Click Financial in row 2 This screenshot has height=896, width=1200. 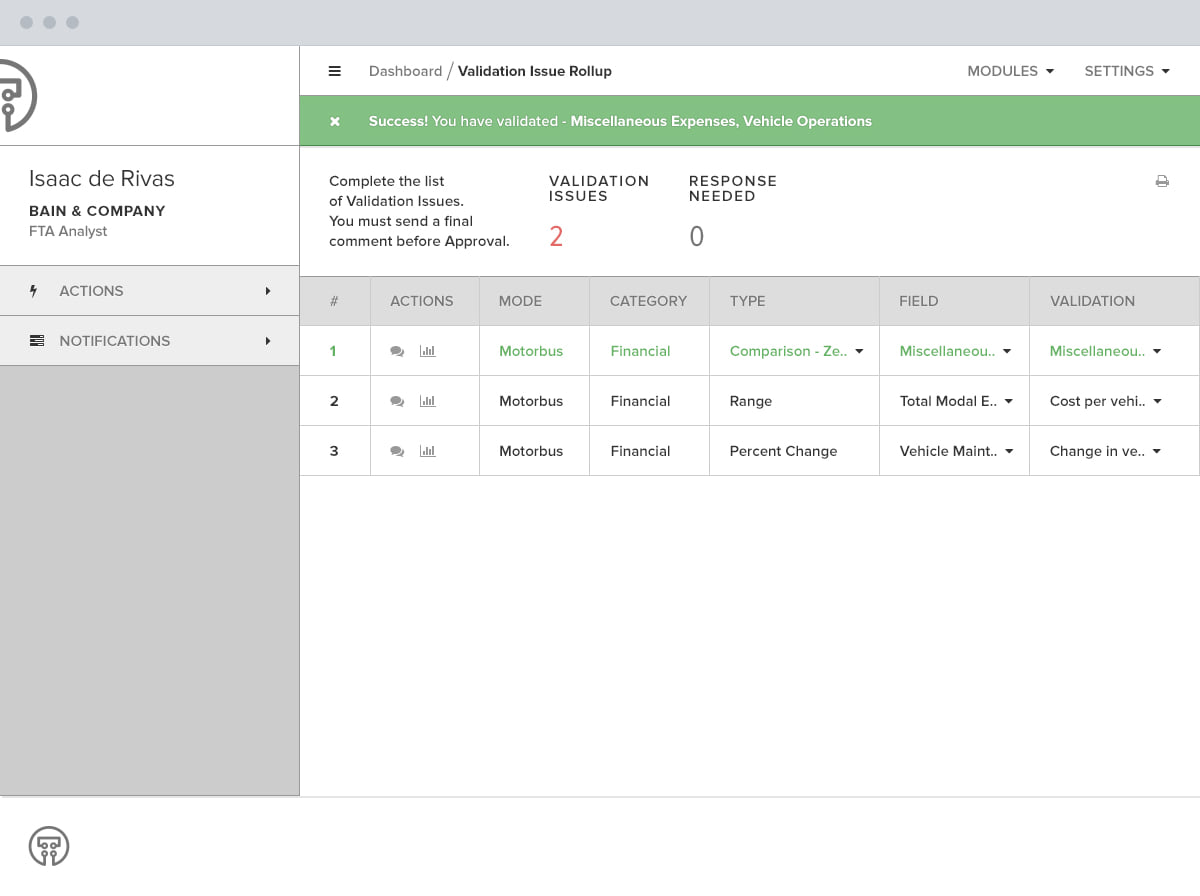pyautogui.click(x=640, y=401)
